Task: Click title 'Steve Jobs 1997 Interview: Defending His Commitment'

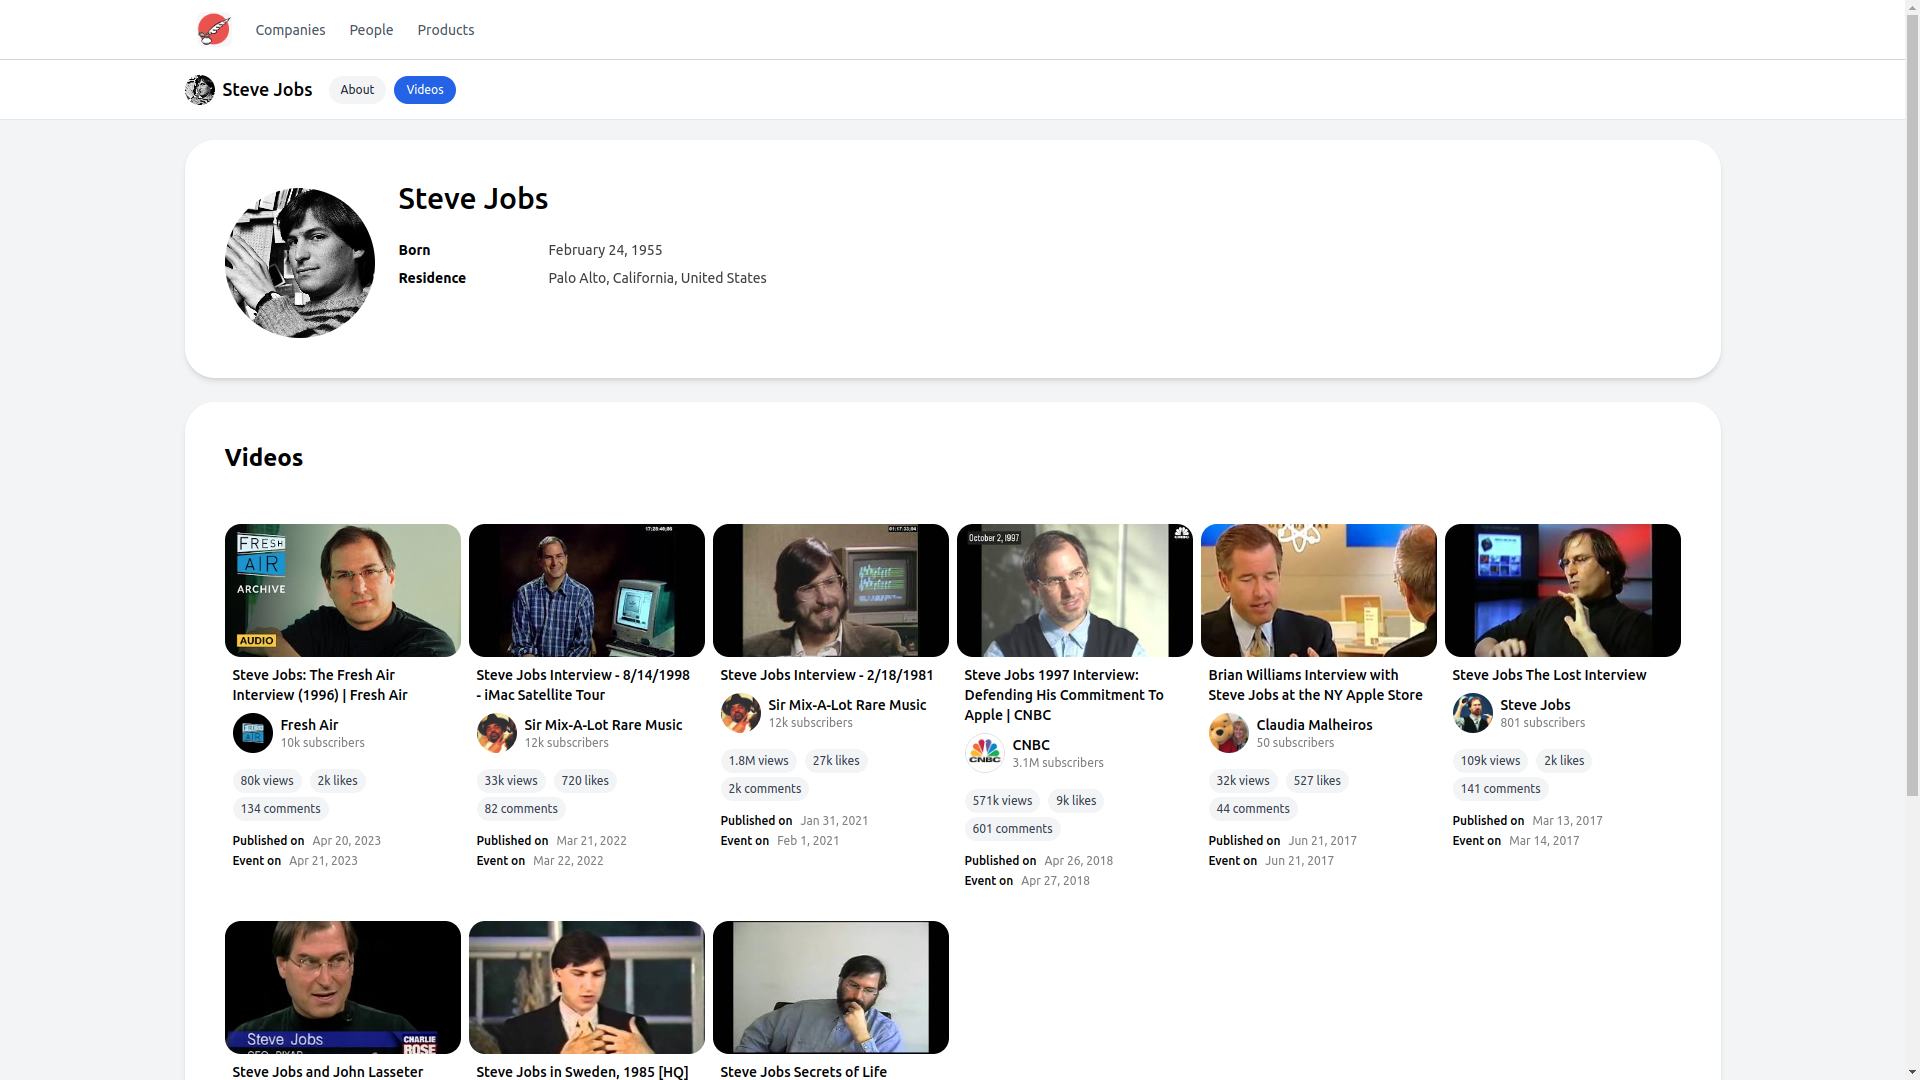Action: click(x=1064, y=695)
